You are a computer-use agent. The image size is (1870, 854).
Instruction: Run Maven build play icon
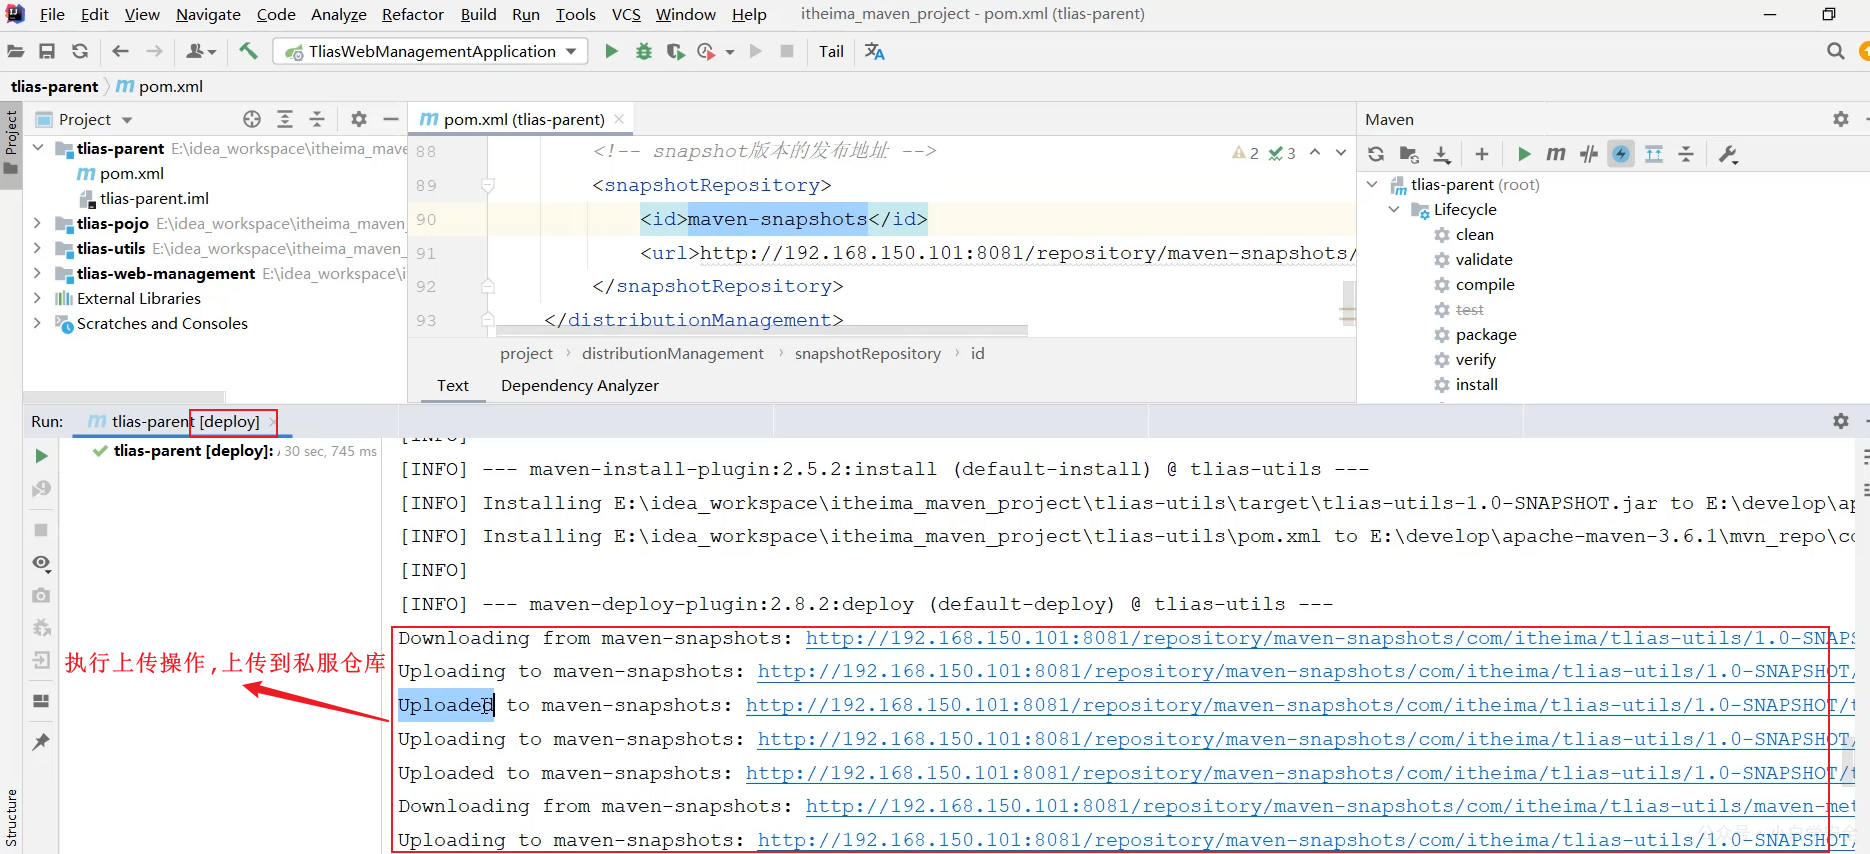pos(1524,154)
